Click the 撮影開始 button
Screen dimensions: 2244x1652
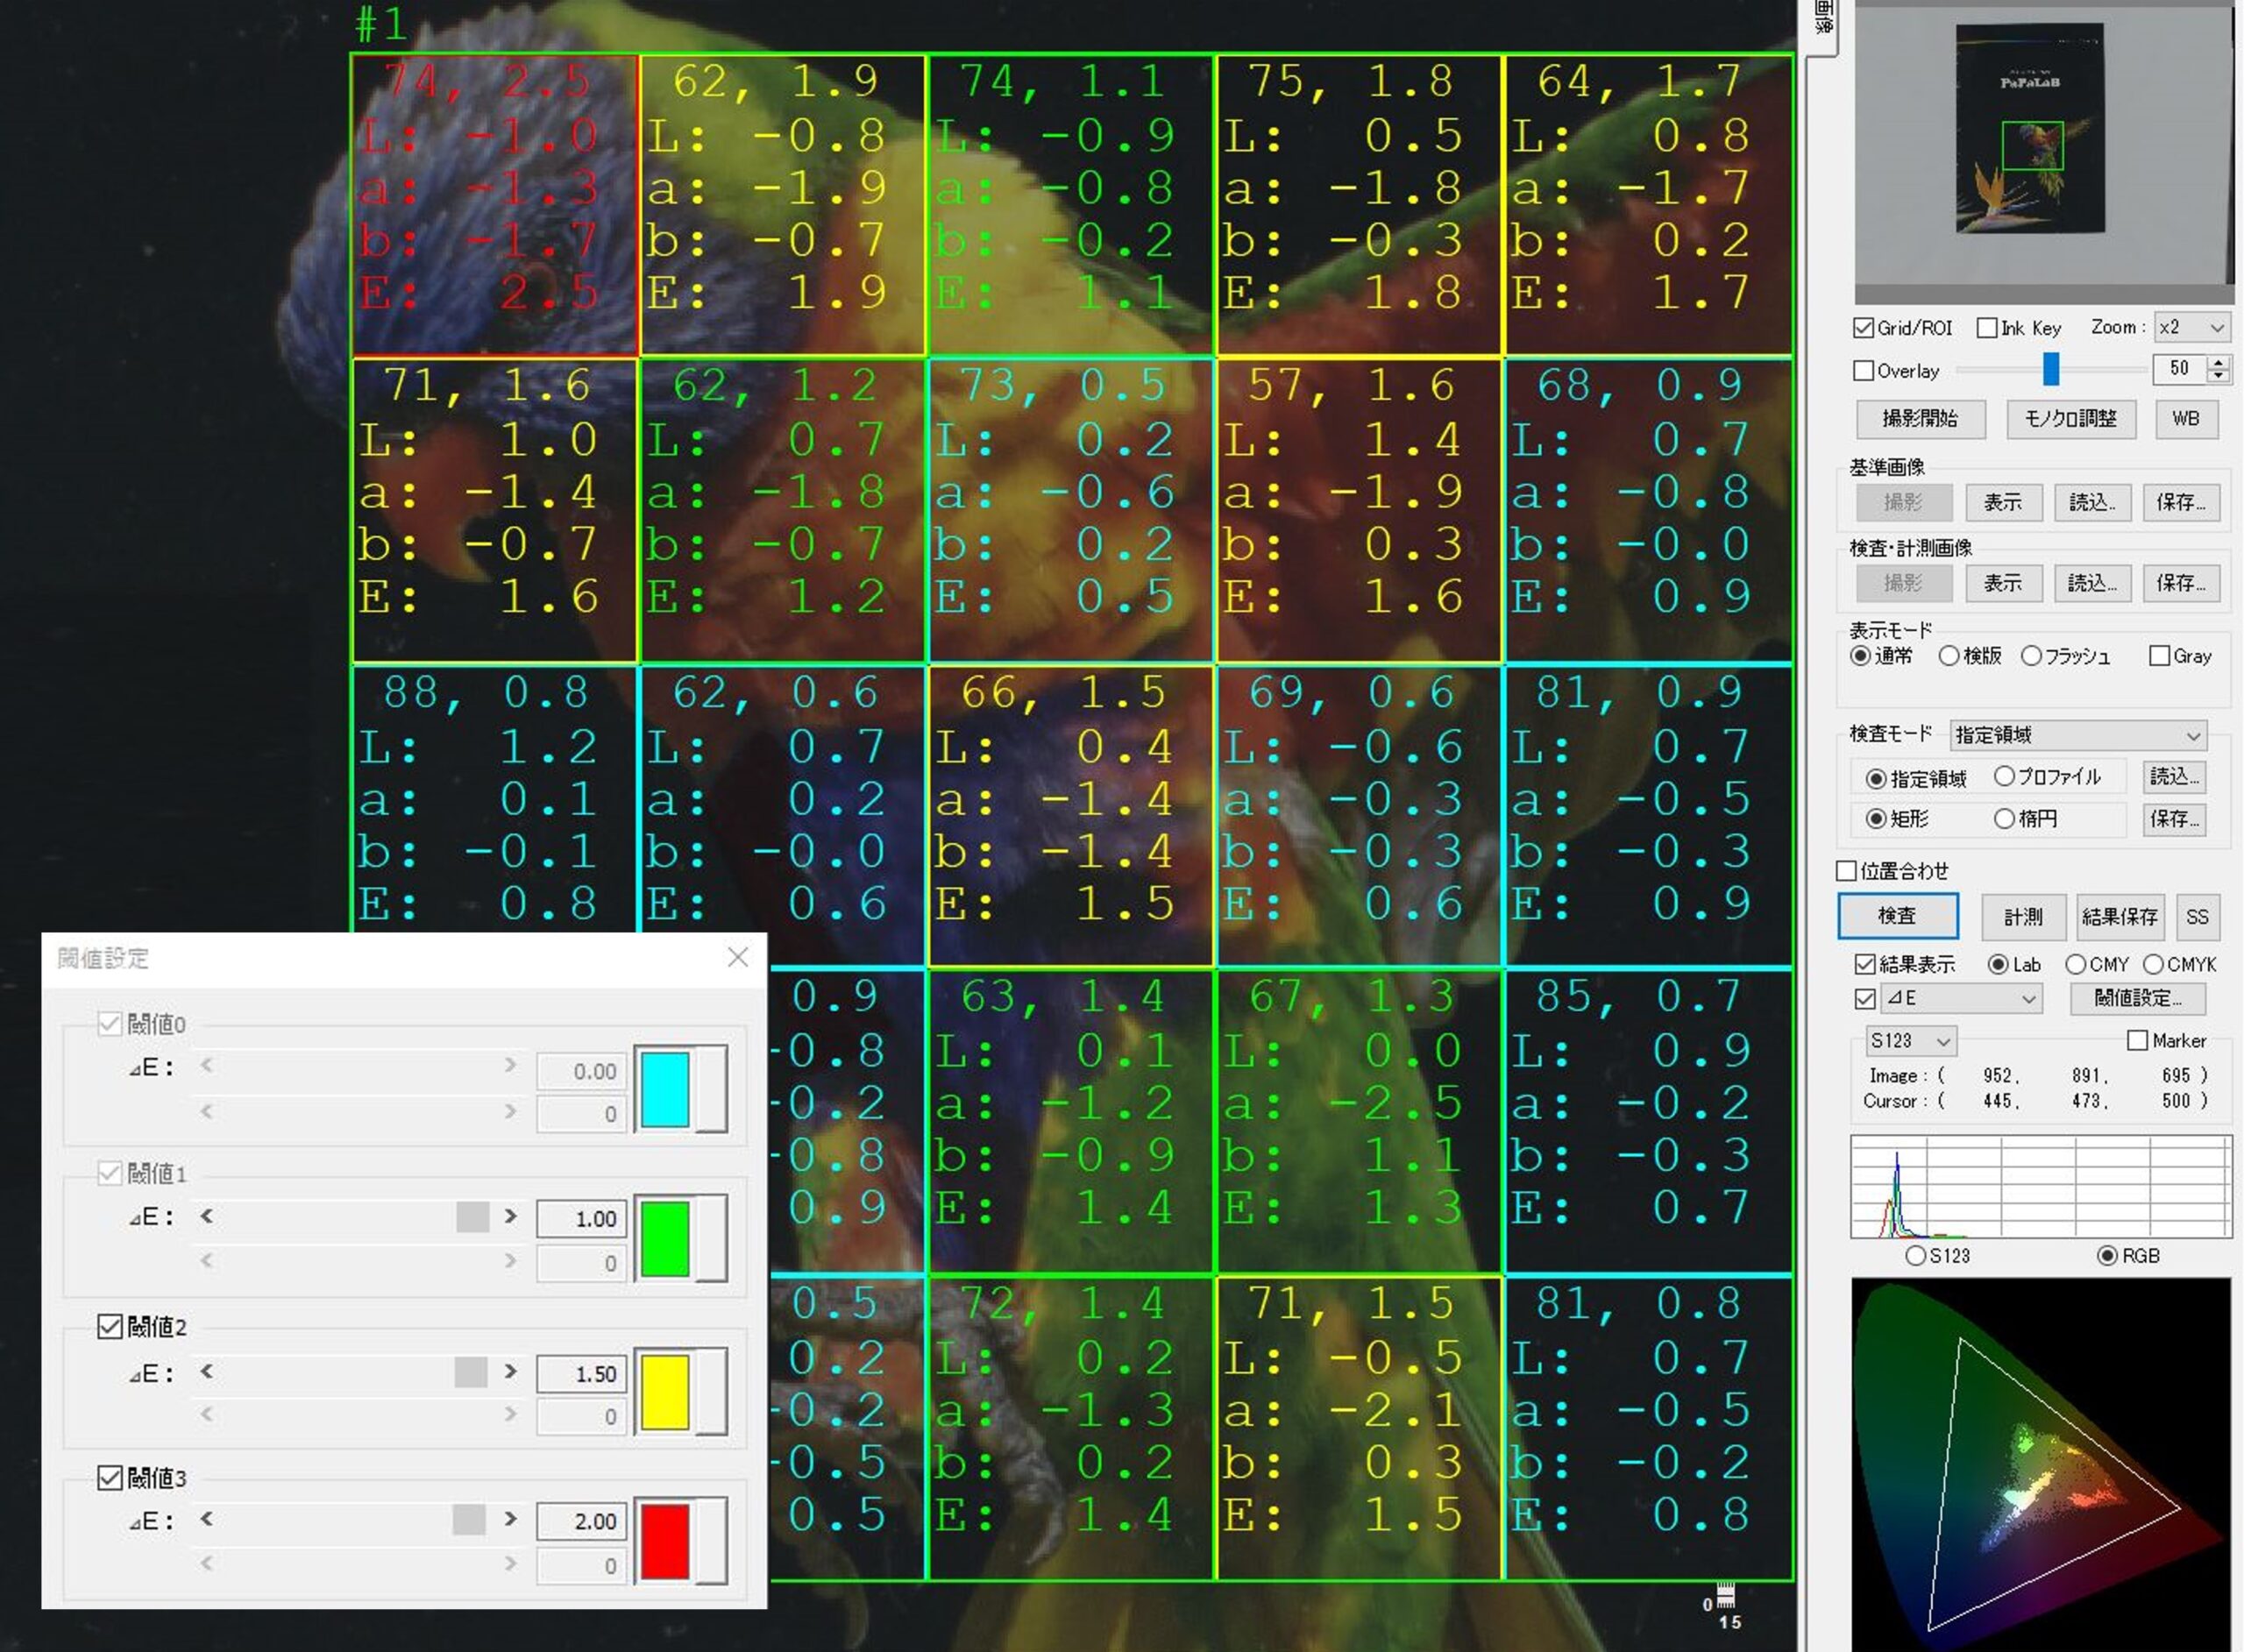[x=1920, y=419]
